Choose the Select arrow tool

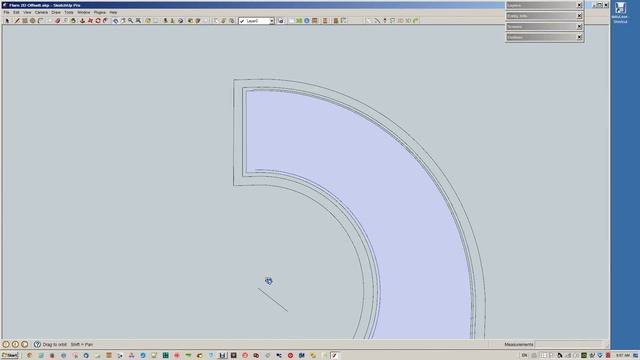(x=7, y=20)
